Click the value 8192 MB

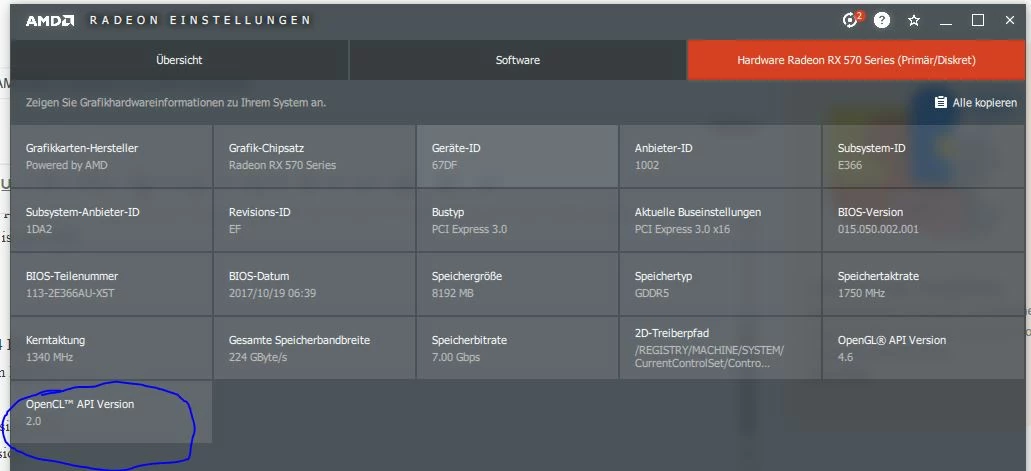452,293
